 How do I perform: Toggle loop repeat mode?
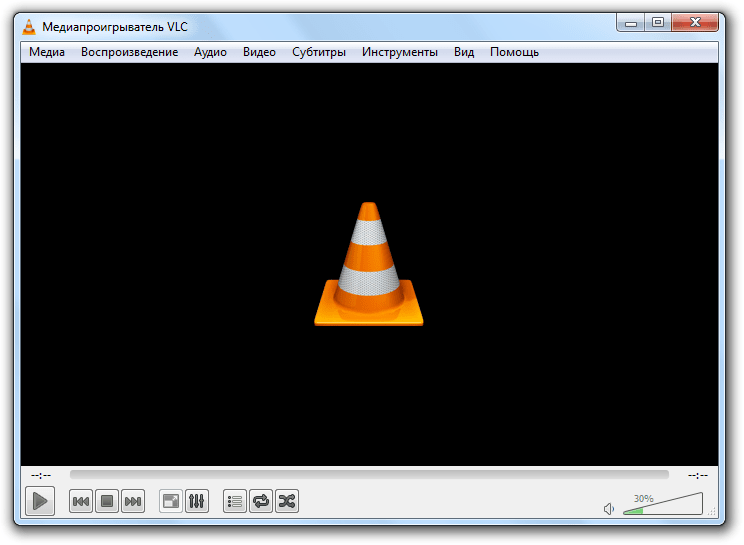point(261,501)
